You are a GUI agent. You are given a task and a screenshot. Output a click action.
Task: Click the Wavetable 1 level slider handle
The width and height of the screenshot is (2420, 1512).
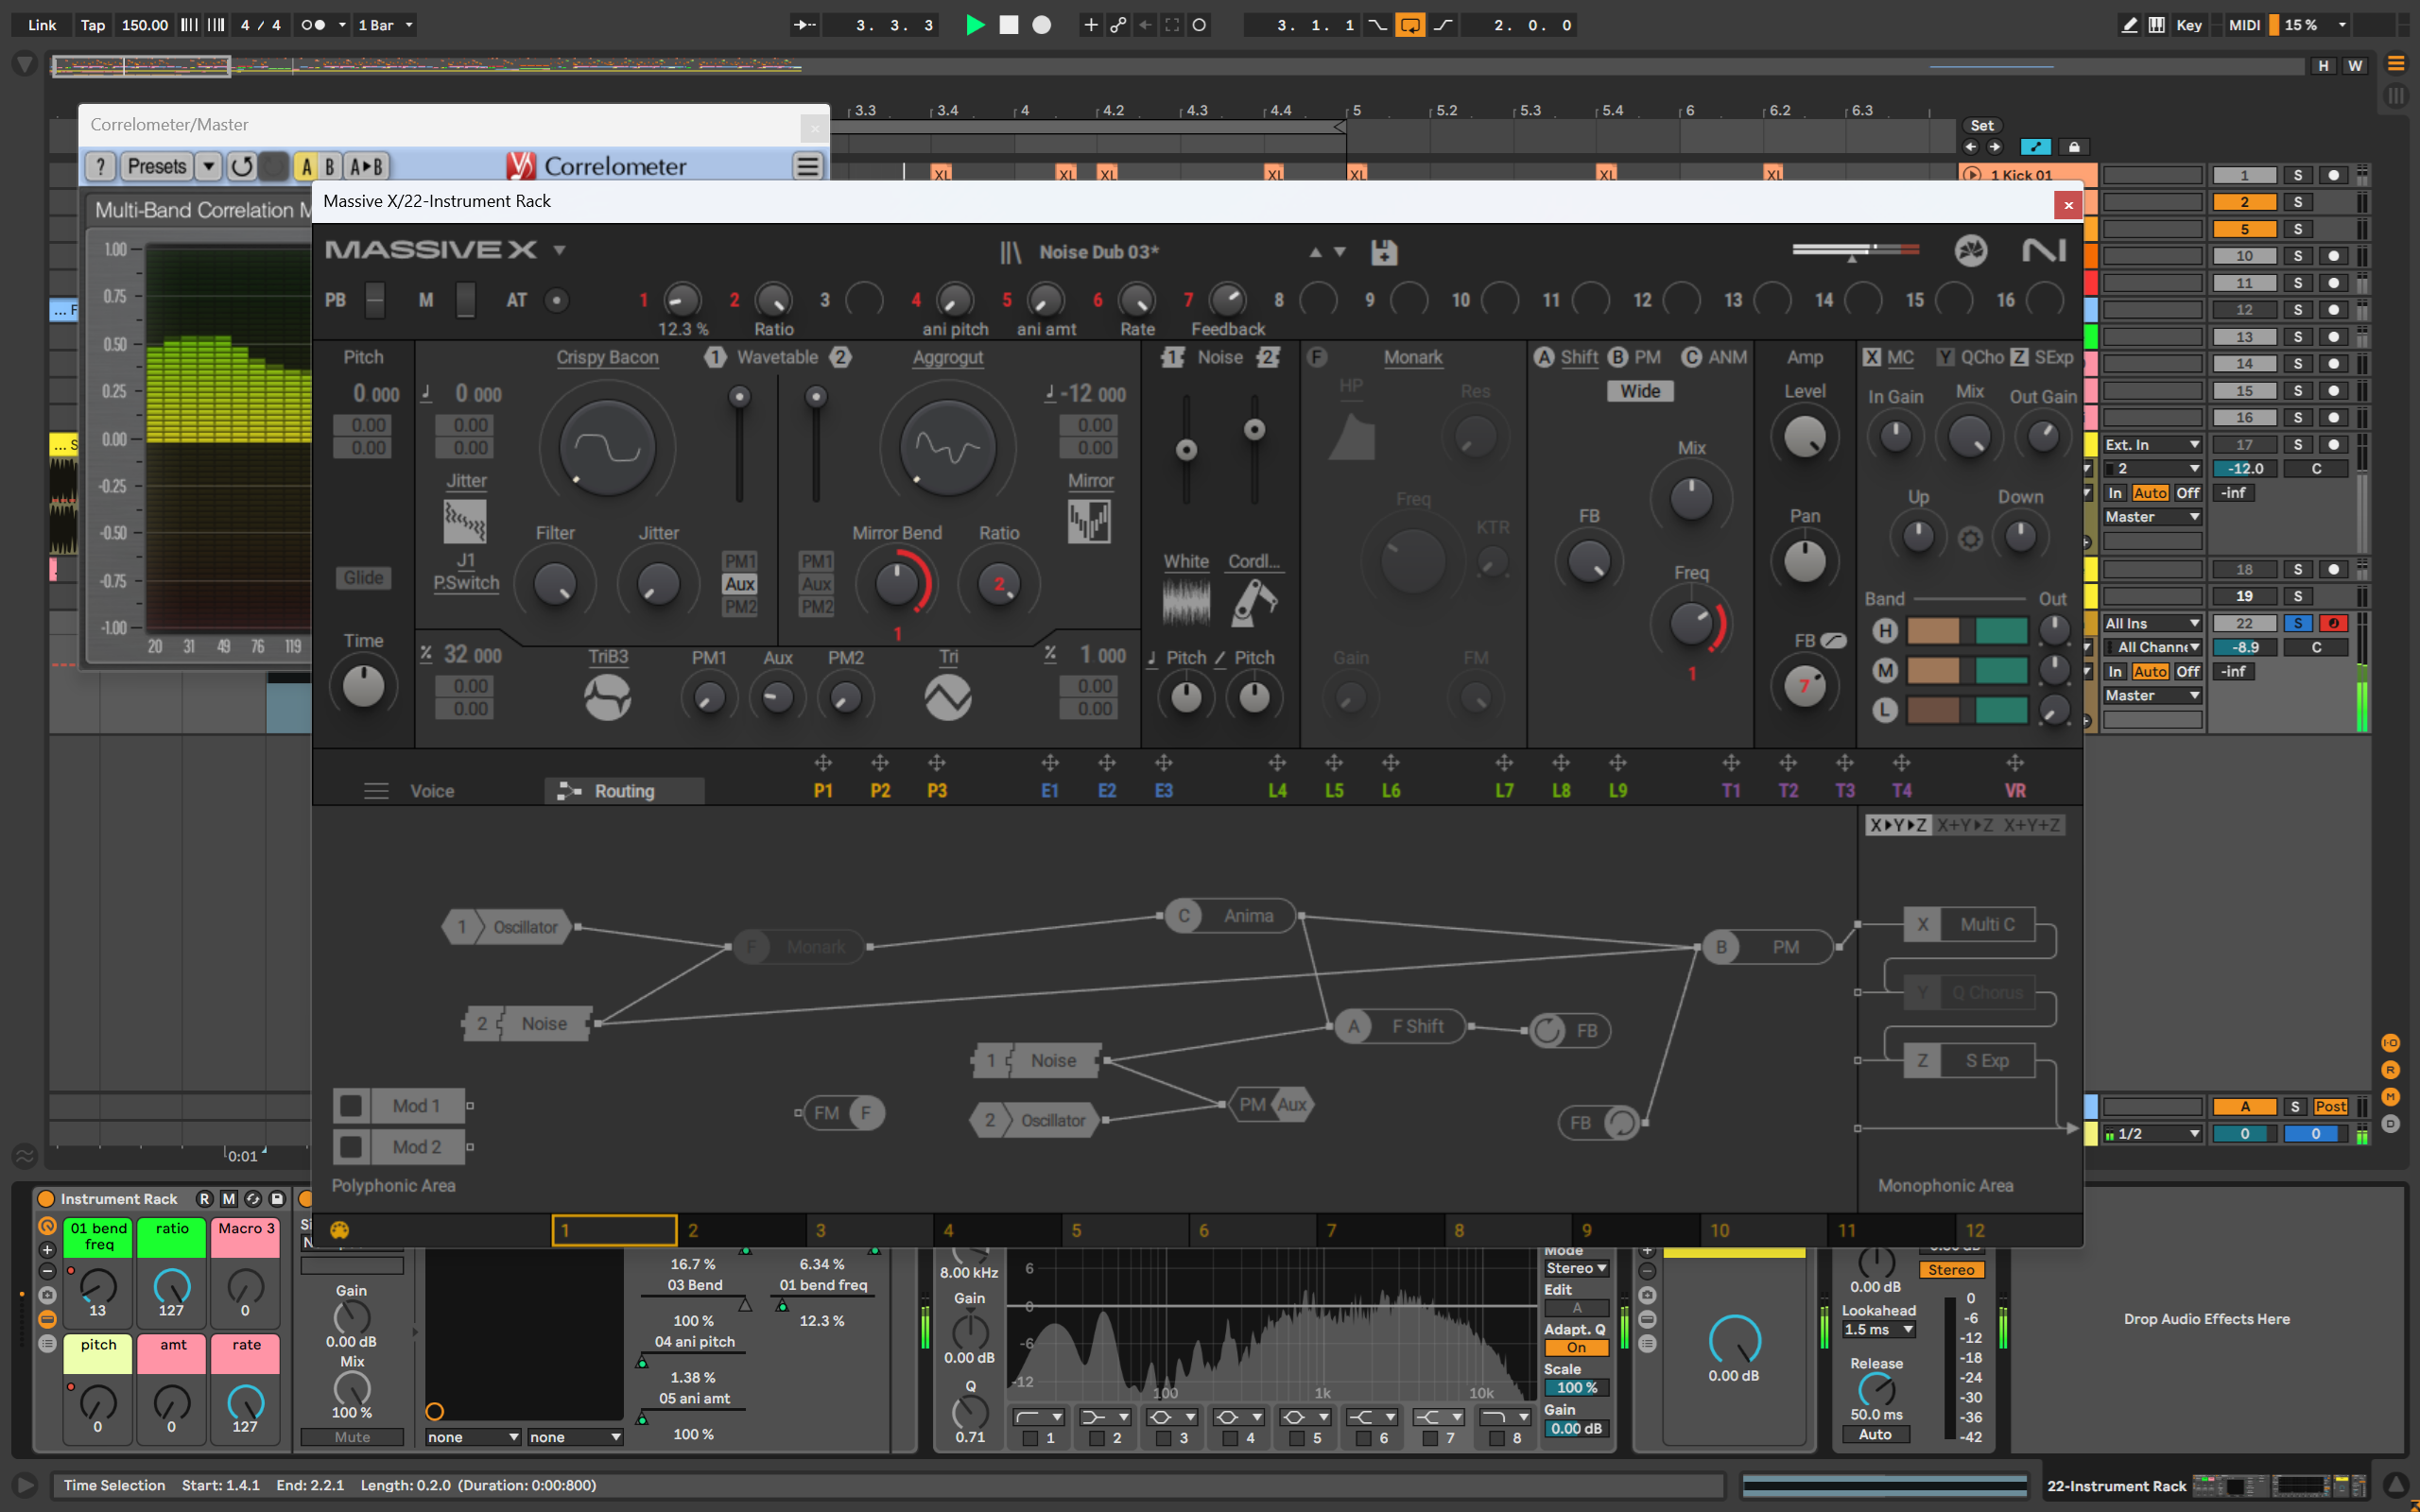click(739, 397)
